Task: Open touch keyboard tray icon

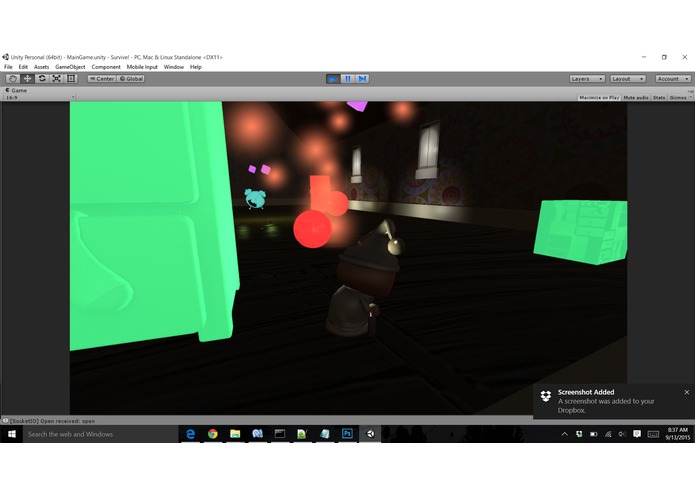Action: click(653, 434)
